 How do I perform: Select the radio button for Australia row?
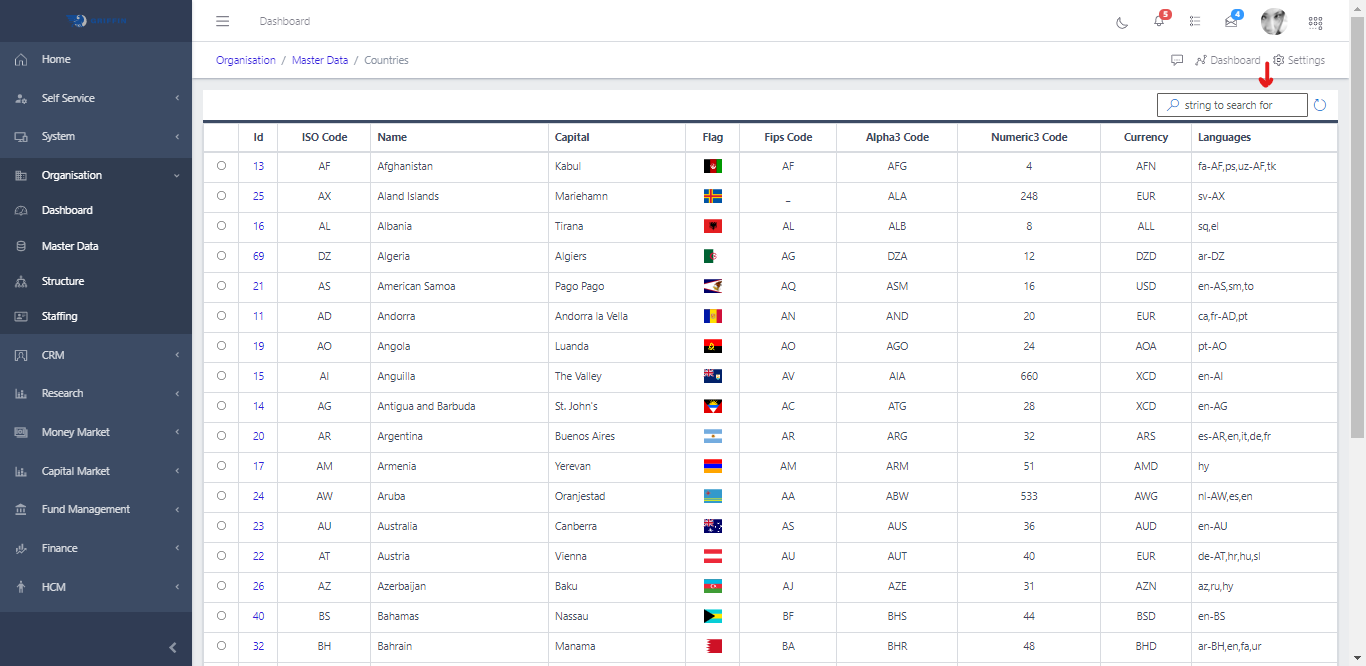pyautogui.click(x=221, y=526)
